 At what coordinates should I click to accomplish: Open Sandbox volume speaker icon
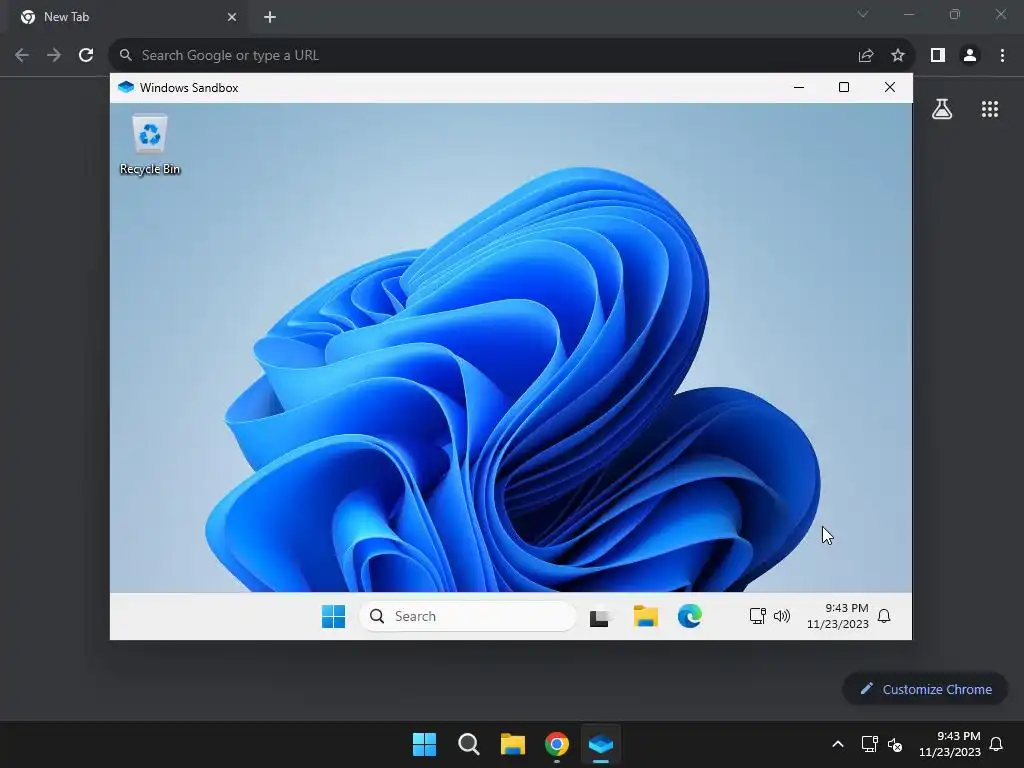point(782,616)
